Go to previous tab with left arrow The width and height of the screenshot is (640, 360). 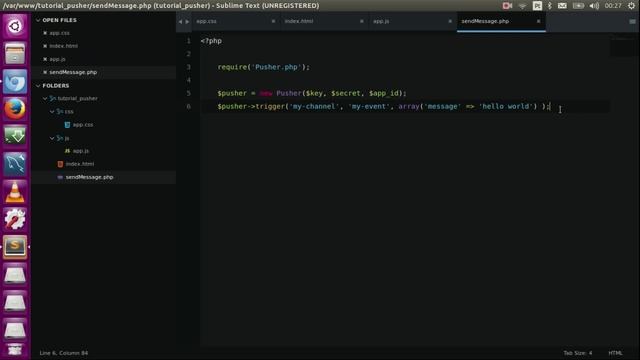180,22
